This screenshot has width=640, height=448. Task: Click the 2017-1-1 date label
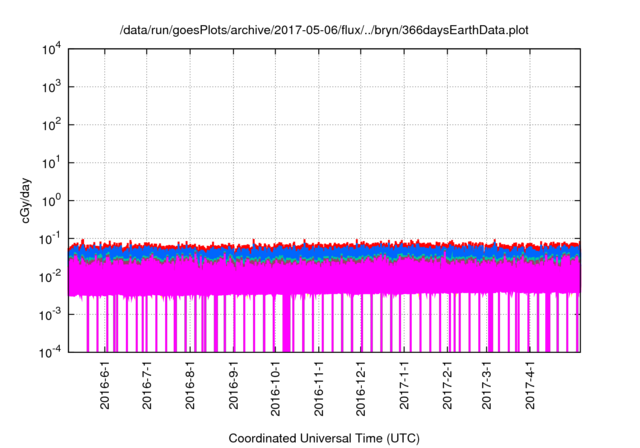(x=404, y=385)
